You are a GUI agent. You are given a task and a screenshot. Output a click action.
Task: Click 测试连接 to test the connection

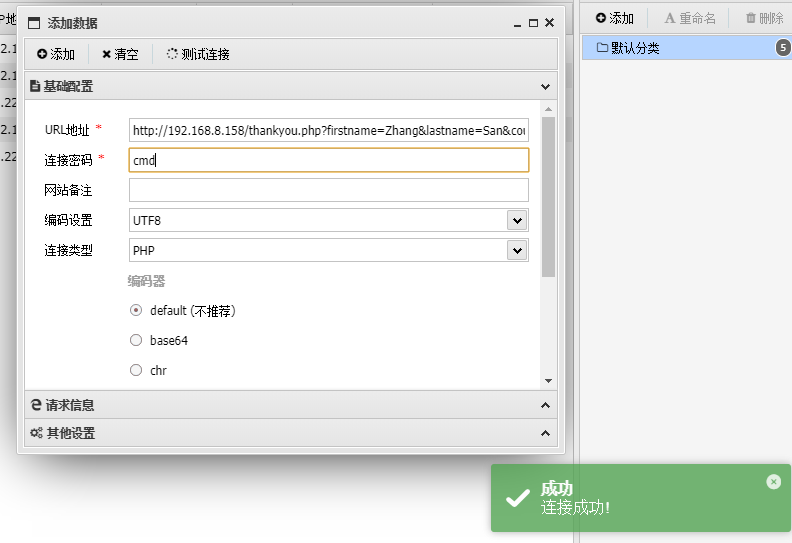[x=198, y=54]
